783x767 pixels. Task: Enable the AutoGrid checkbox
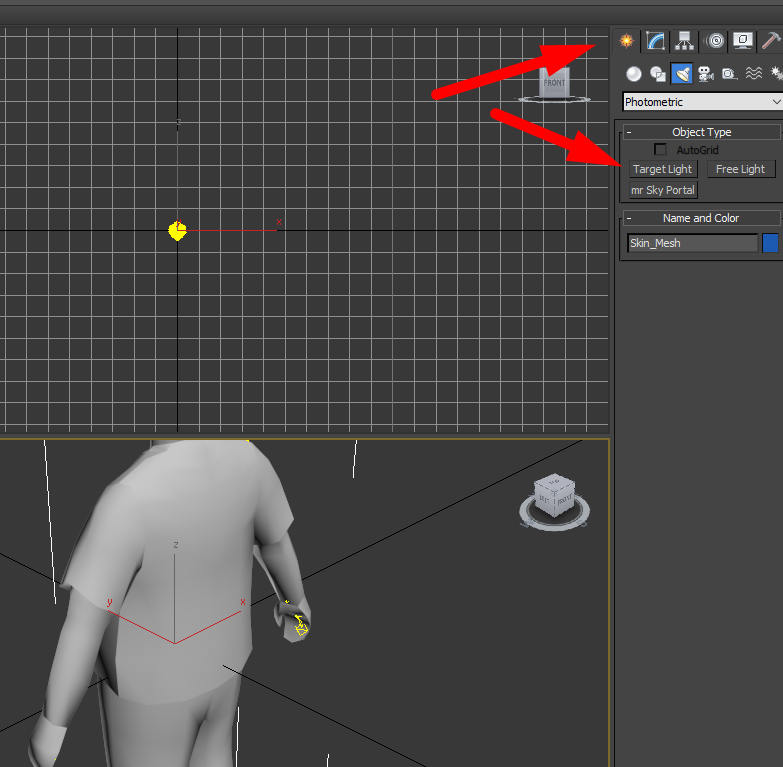660,150
